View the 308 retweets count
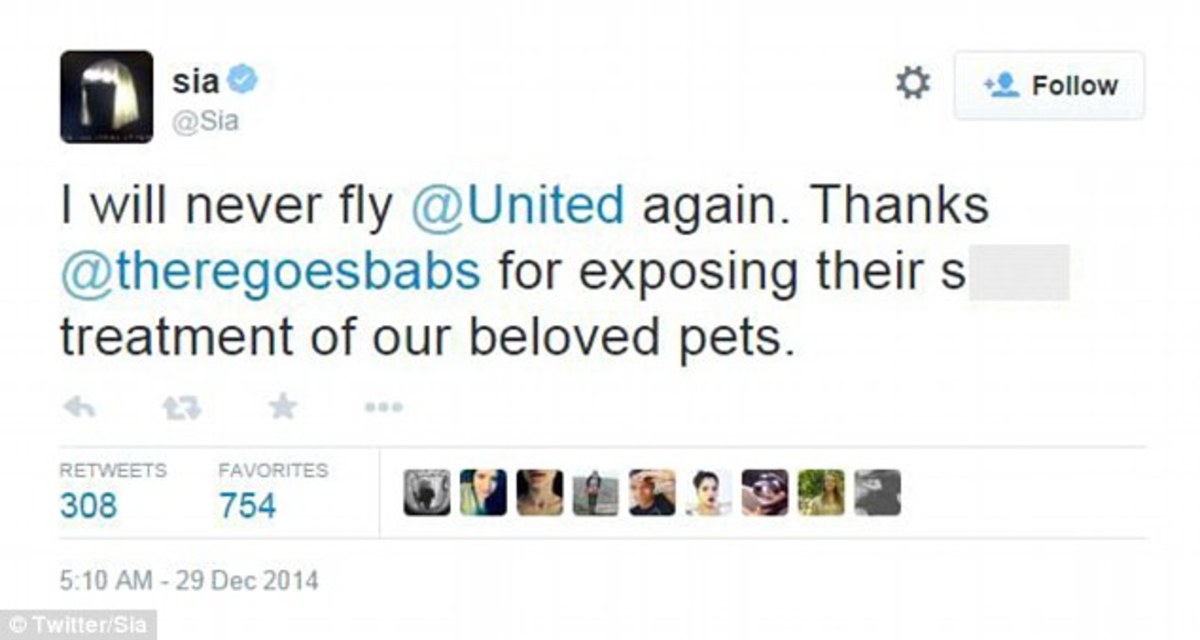Image resolution: width=1200 pixels, height=640 pixels. [x=88, y=505]
